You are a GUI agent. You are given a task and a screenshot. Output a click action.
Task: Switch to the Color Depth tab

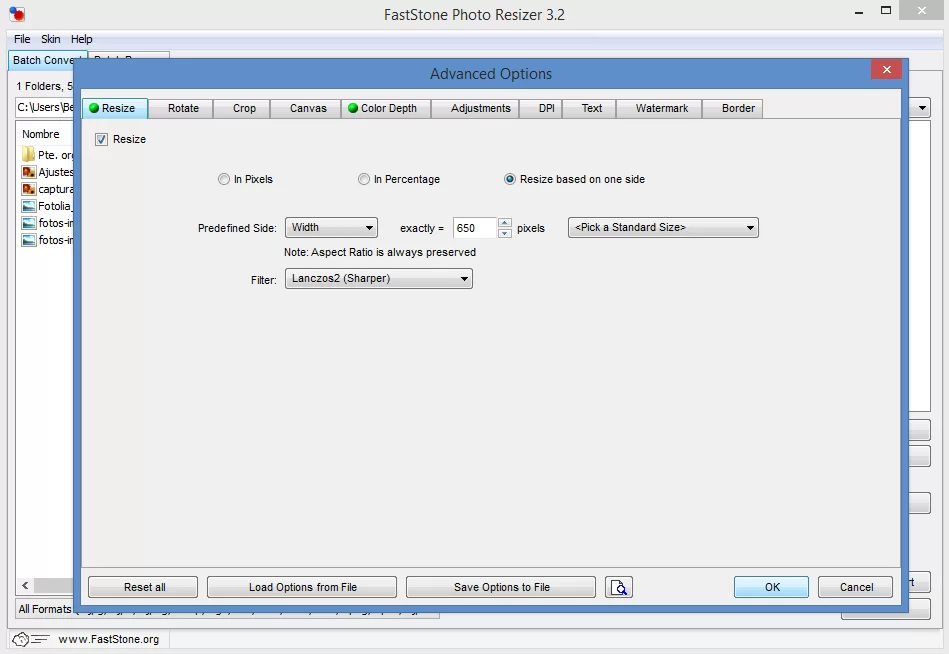pos(386,108)
